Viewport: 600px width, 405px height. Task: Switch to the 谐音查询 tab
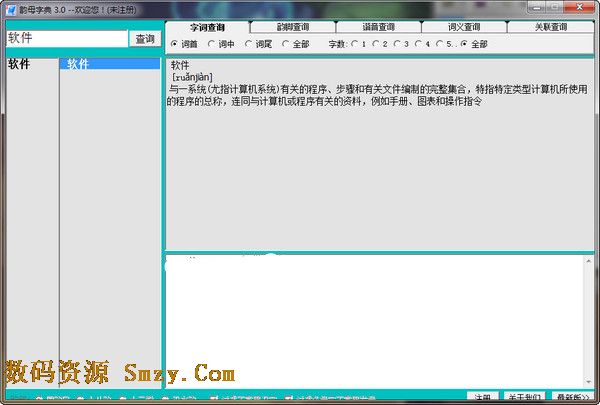coord(378,27)
